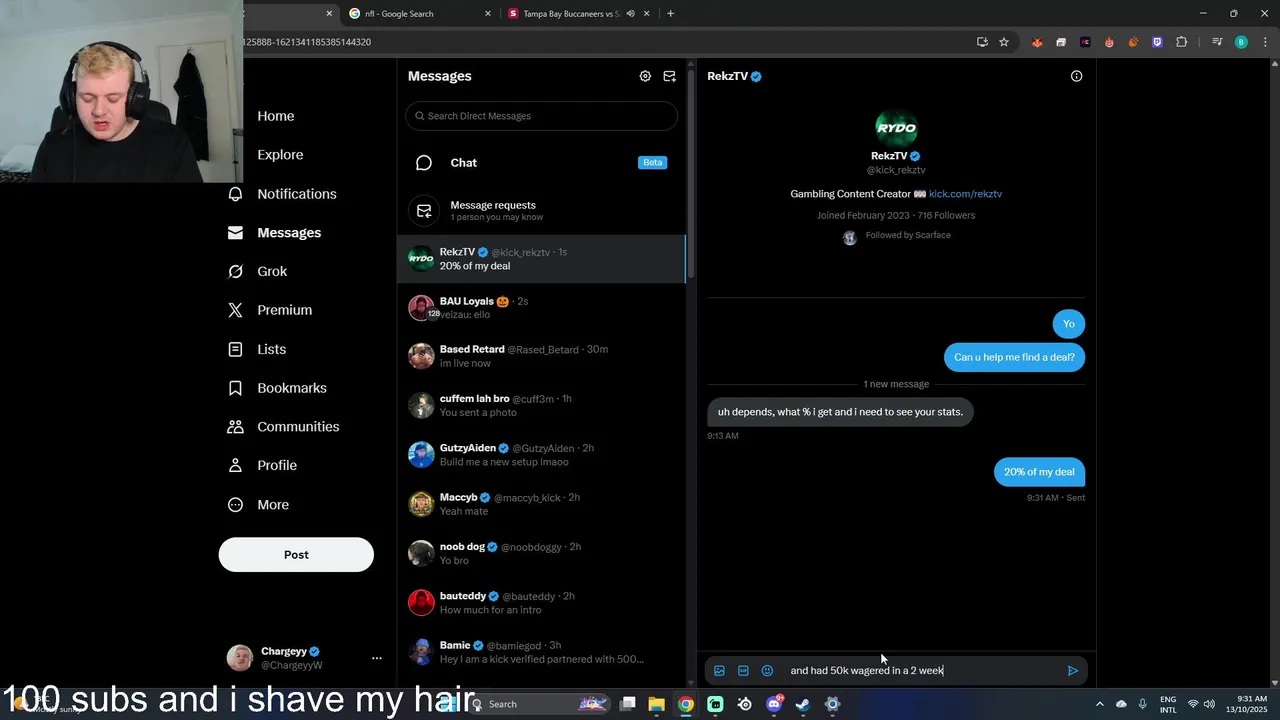Click the new message compose icon
Image resolution: width=1280 pixels, height=720 pixels.
click(x=669, y=76)
